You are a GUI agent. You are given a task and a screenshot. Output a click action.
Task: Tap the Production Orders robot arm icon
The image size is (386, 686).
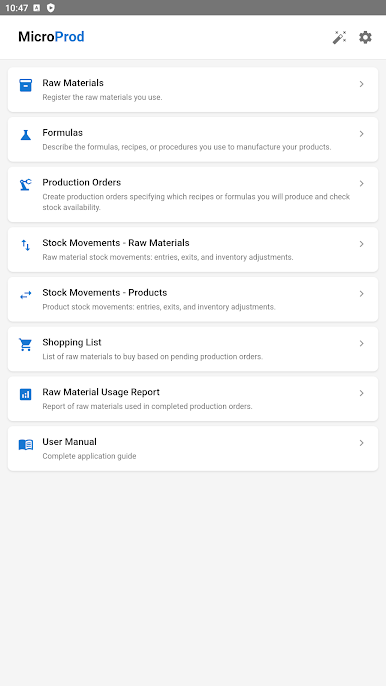point(26,185)
